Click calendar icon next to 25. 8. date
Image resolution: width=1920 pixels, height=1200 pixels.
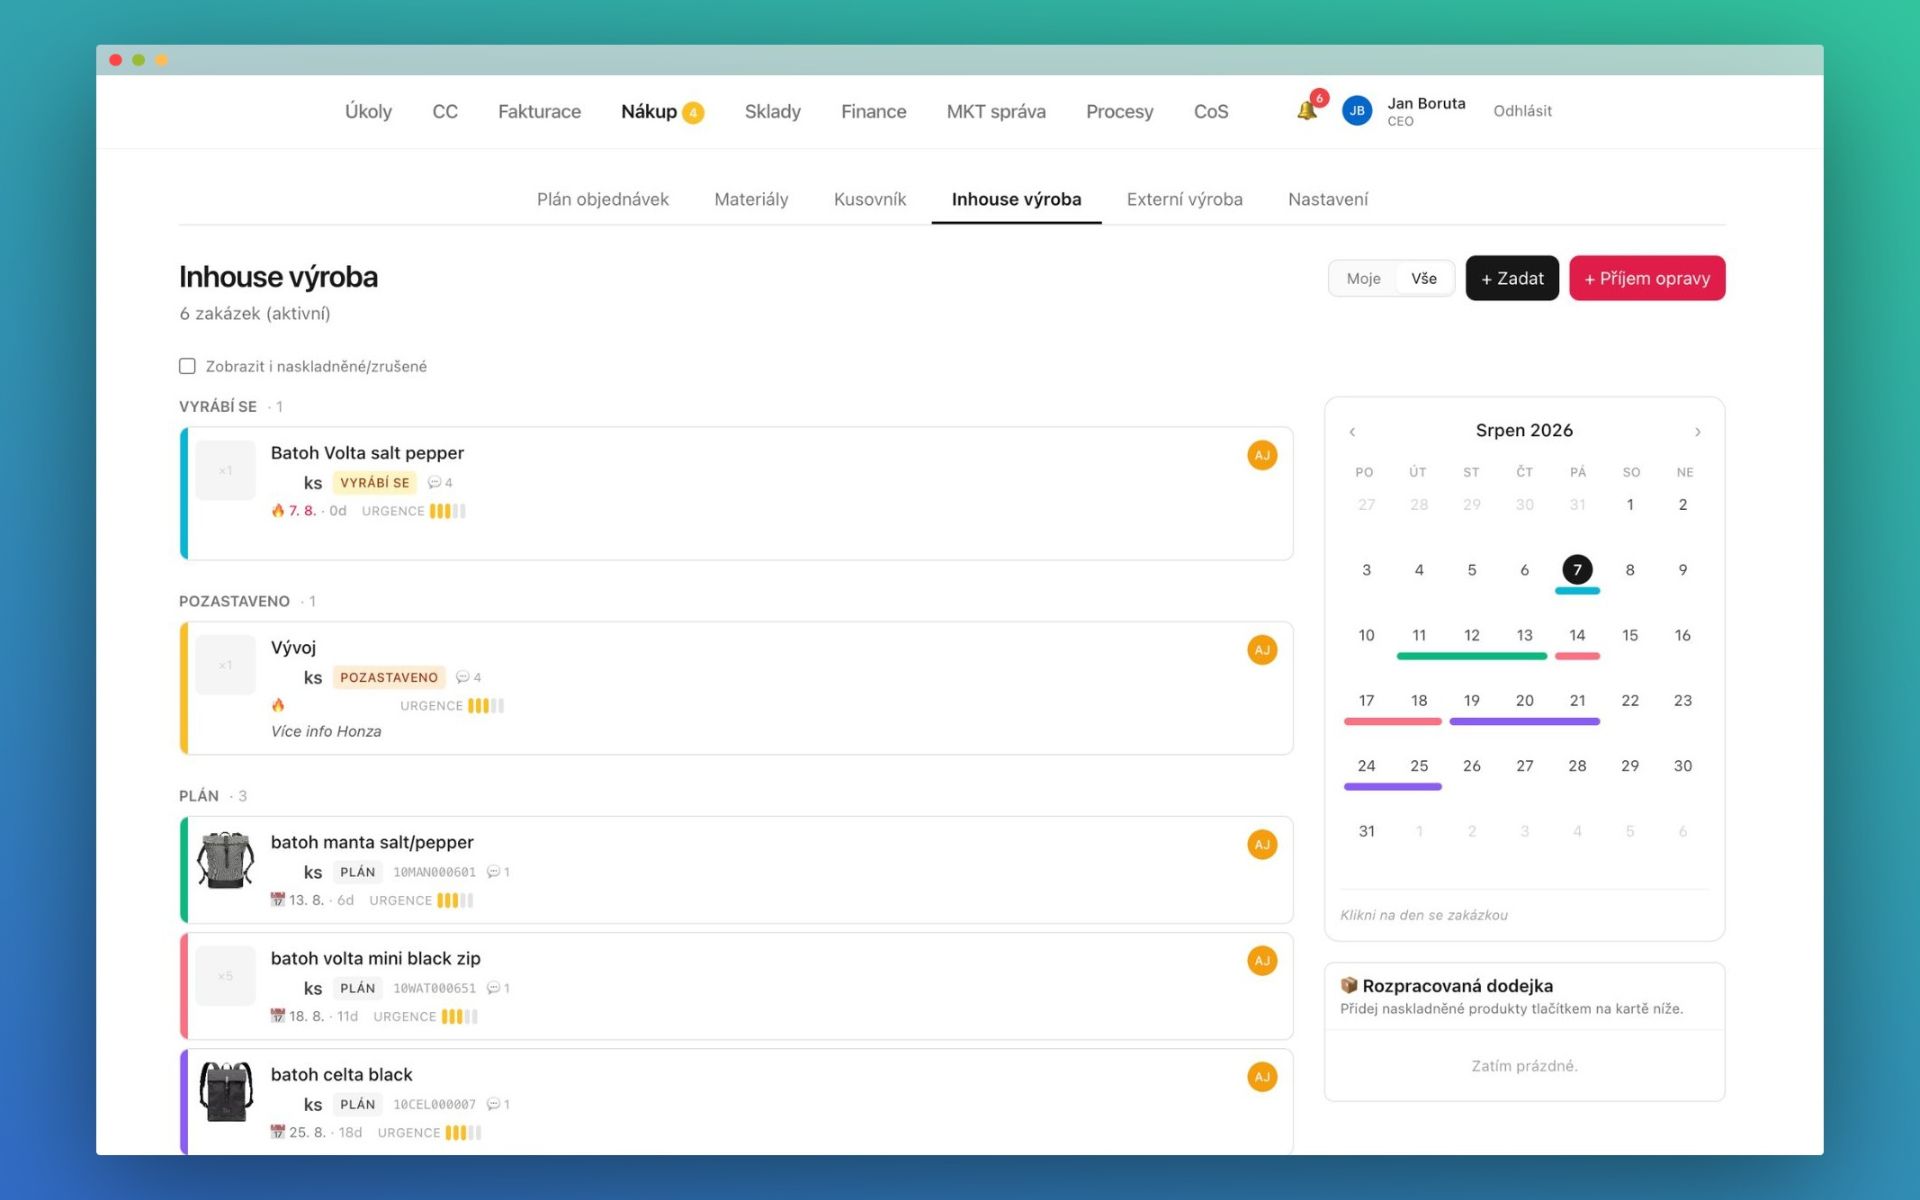[x=278, y=1132]
